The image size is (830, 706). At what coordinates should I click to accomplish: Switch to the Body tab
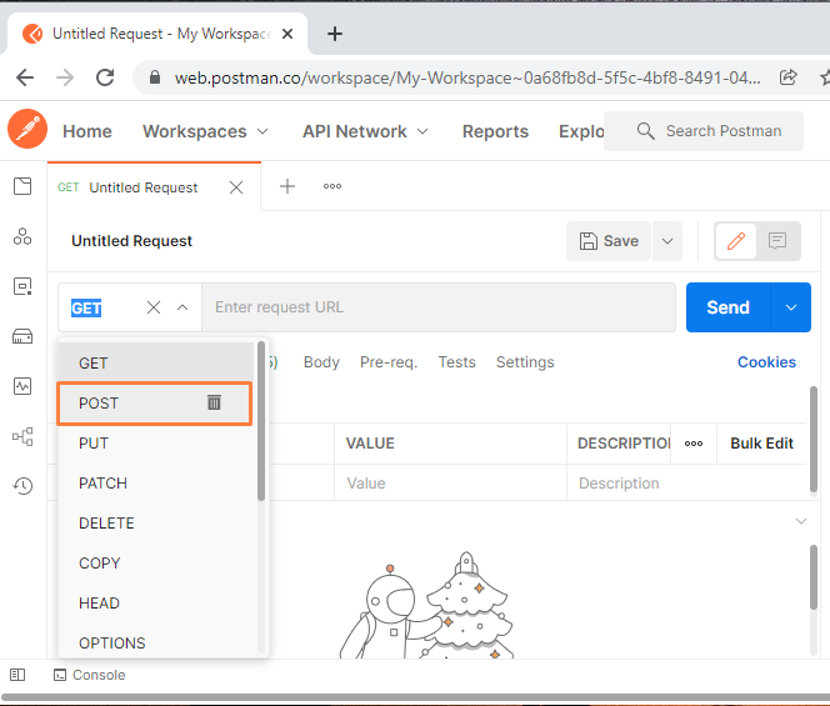pyautogui.click(x=321, y=362)
